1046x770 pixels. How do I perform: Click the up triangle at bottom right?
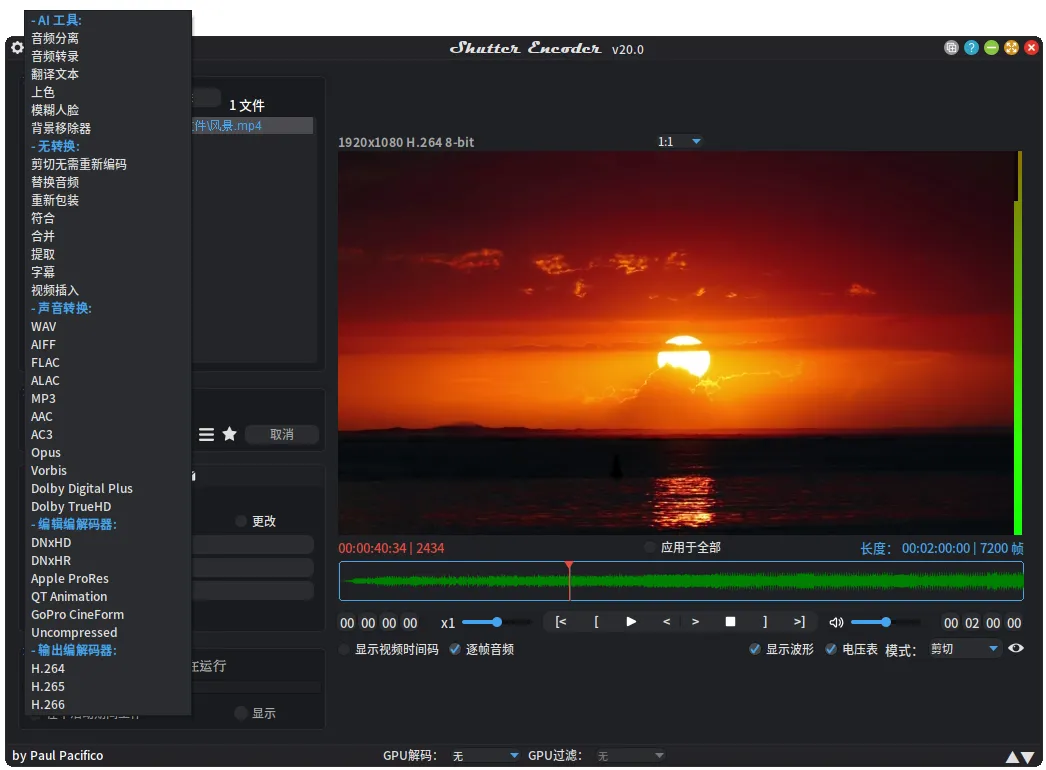pos(1012,757)
